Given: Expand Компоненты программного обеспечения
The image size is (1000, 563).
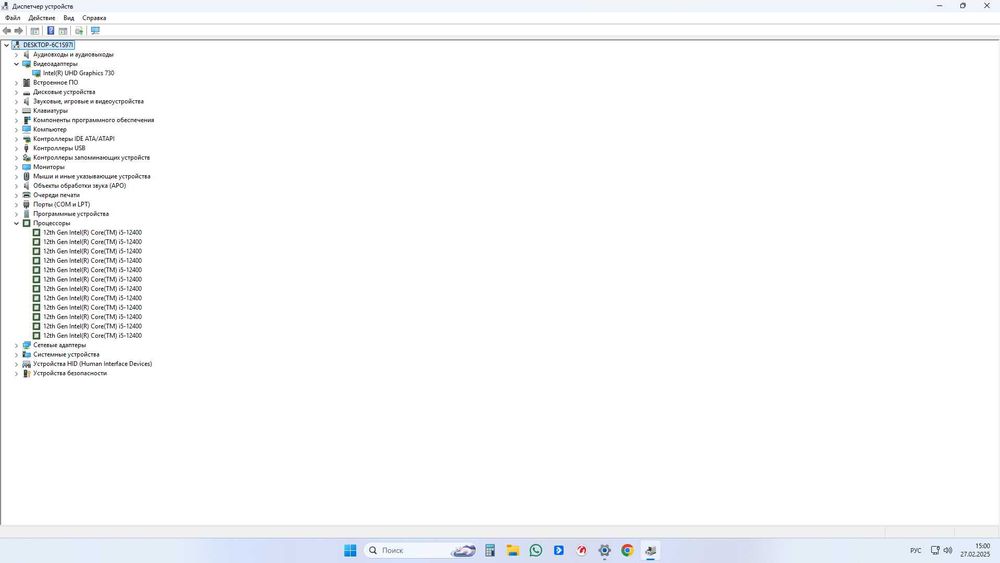Looking at the screenshot, I should point(17,120).
